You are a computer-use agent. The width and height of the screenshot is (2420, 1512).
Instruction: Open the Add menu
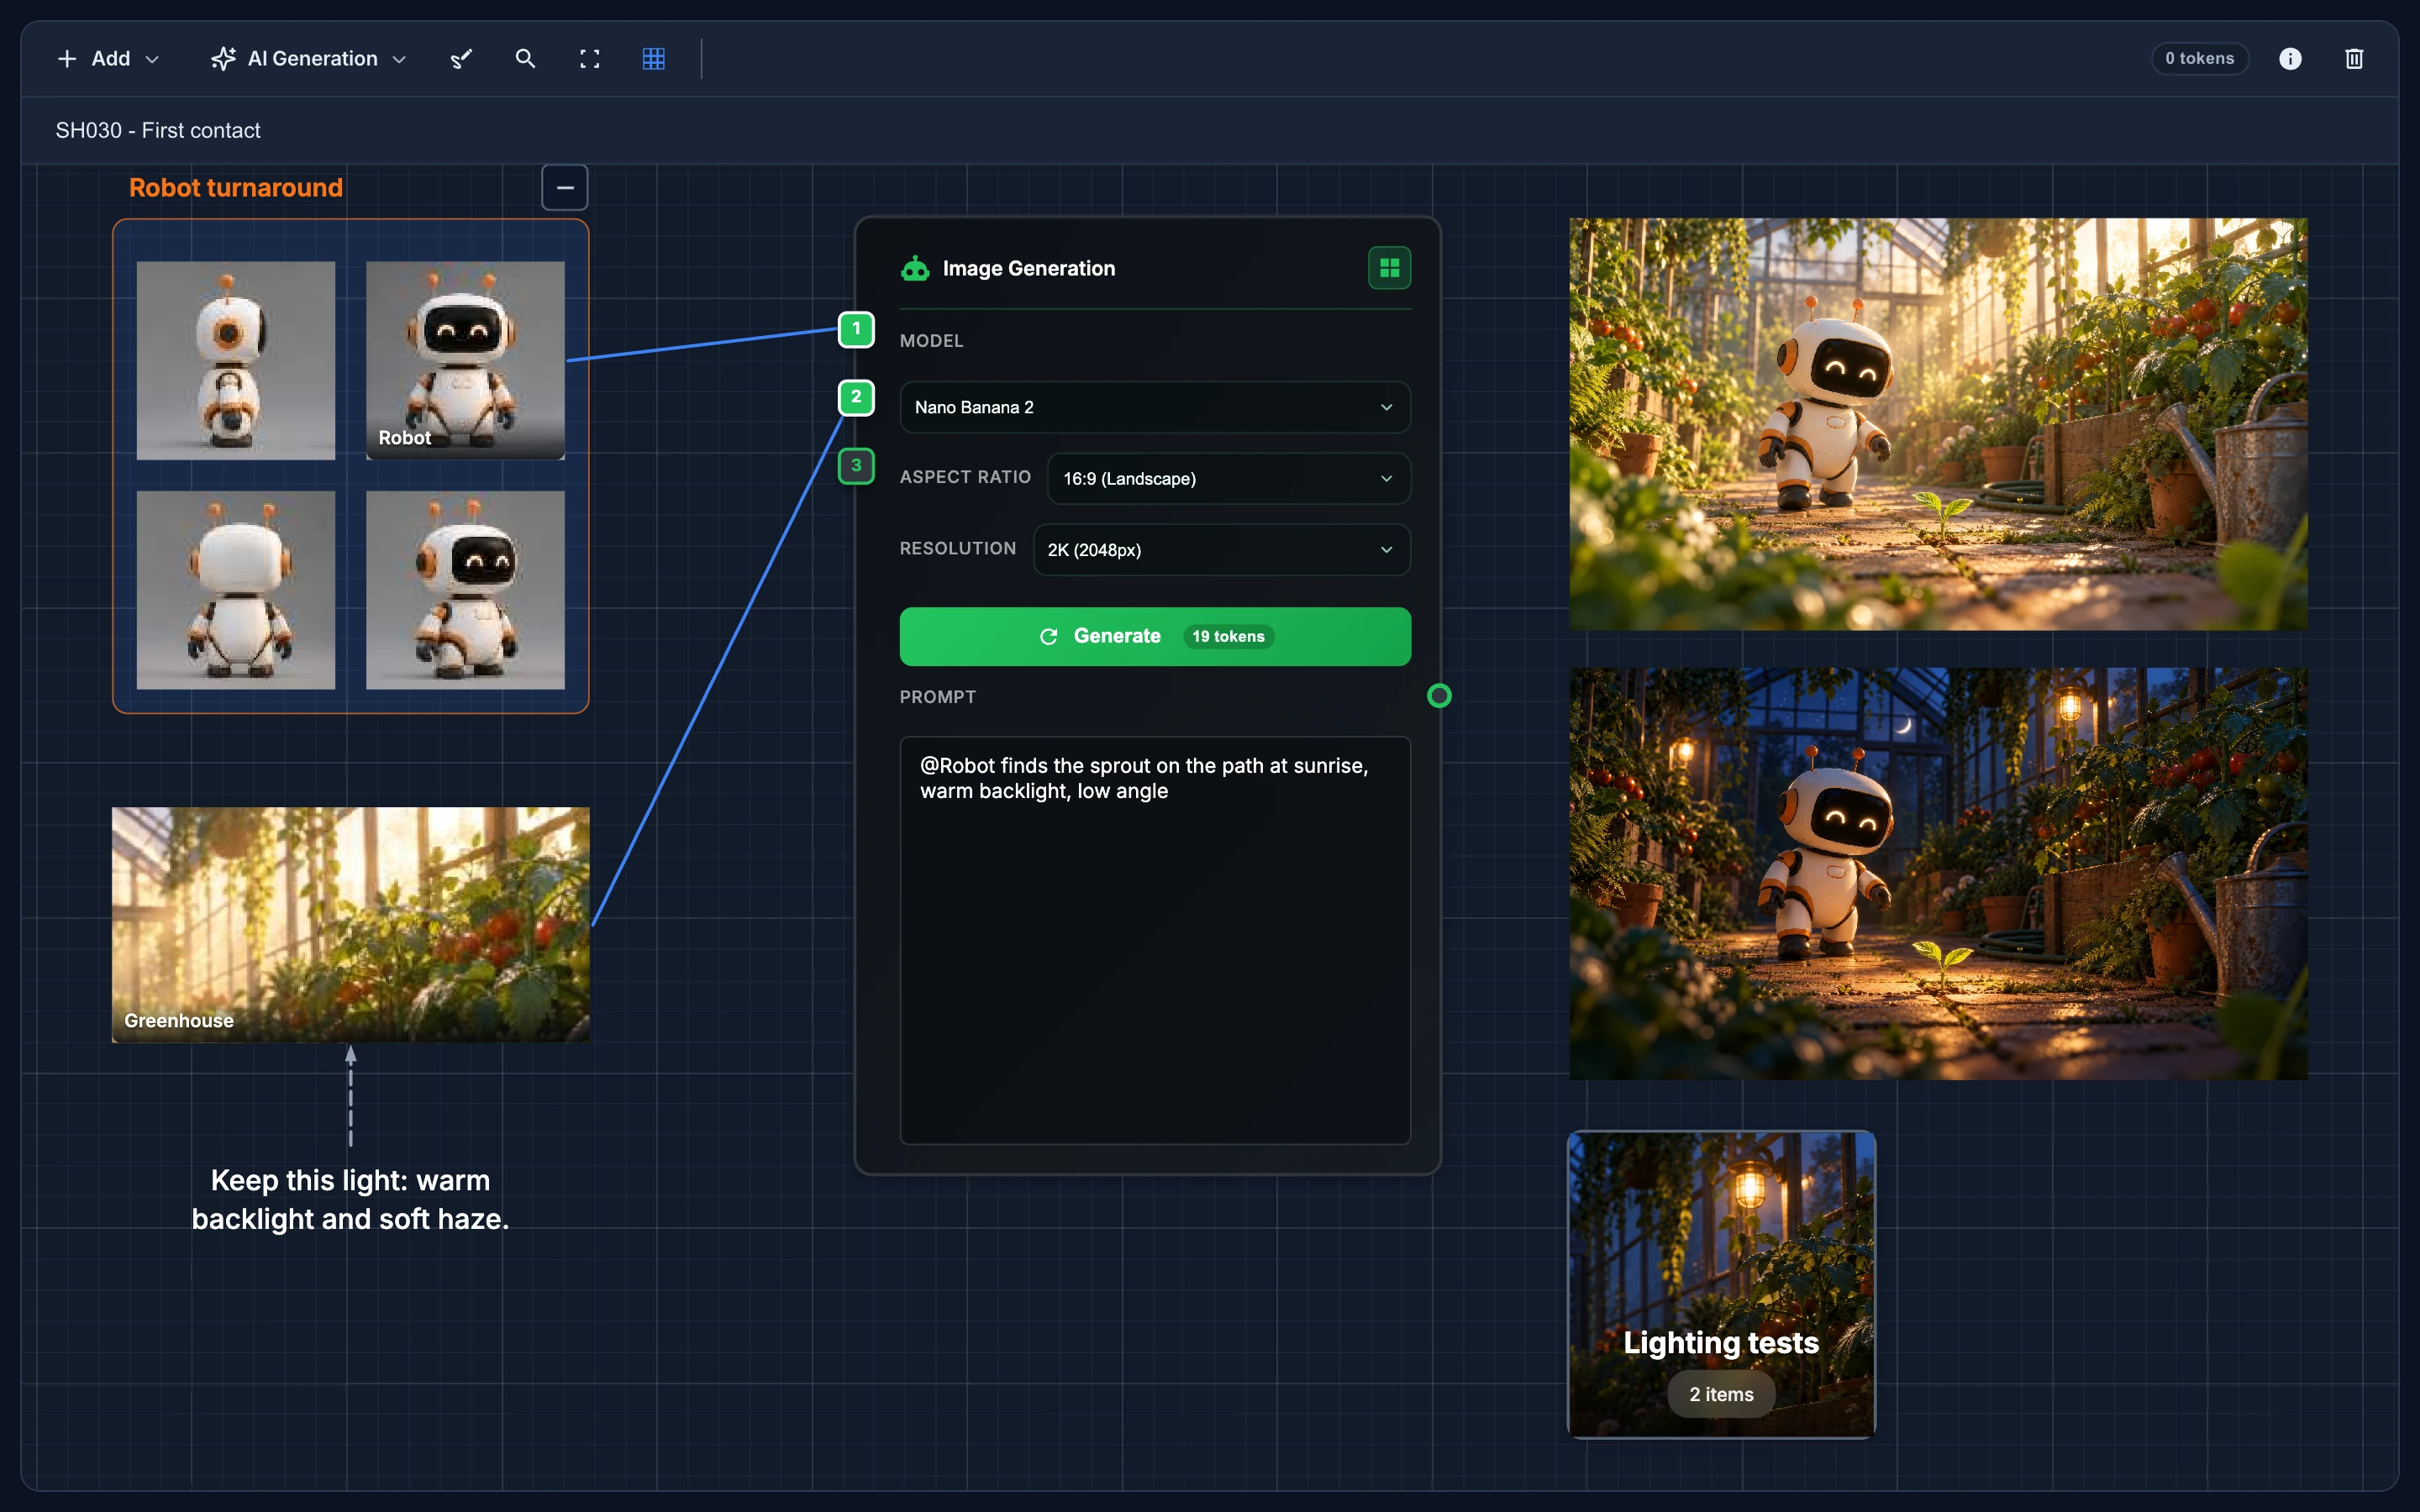click(x=108, y=59)
